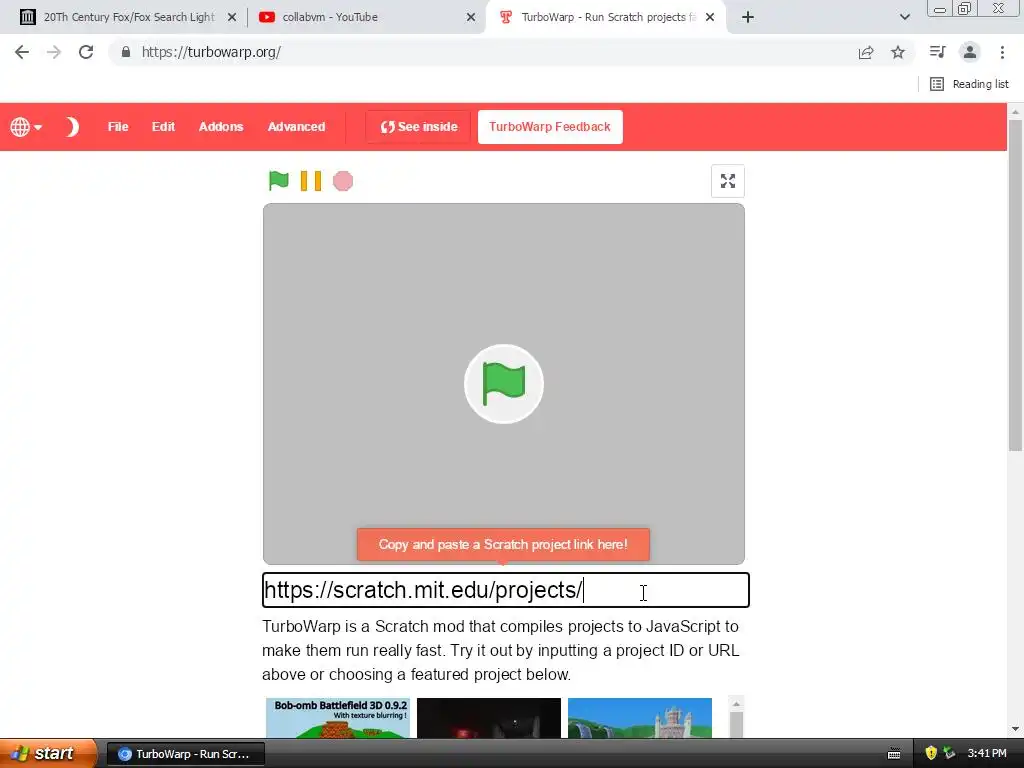Open TurboWarp Feedback
Screen dimensions: 1024x768
click(550, 127)
